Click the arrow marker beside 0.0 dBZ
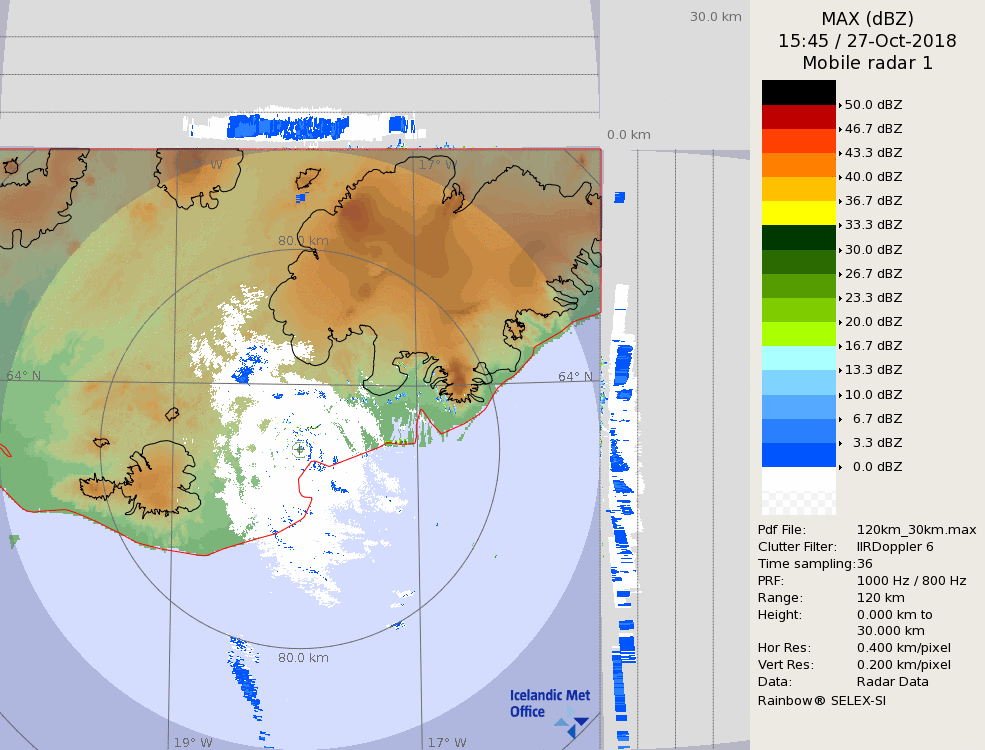 tap(840, 467)
